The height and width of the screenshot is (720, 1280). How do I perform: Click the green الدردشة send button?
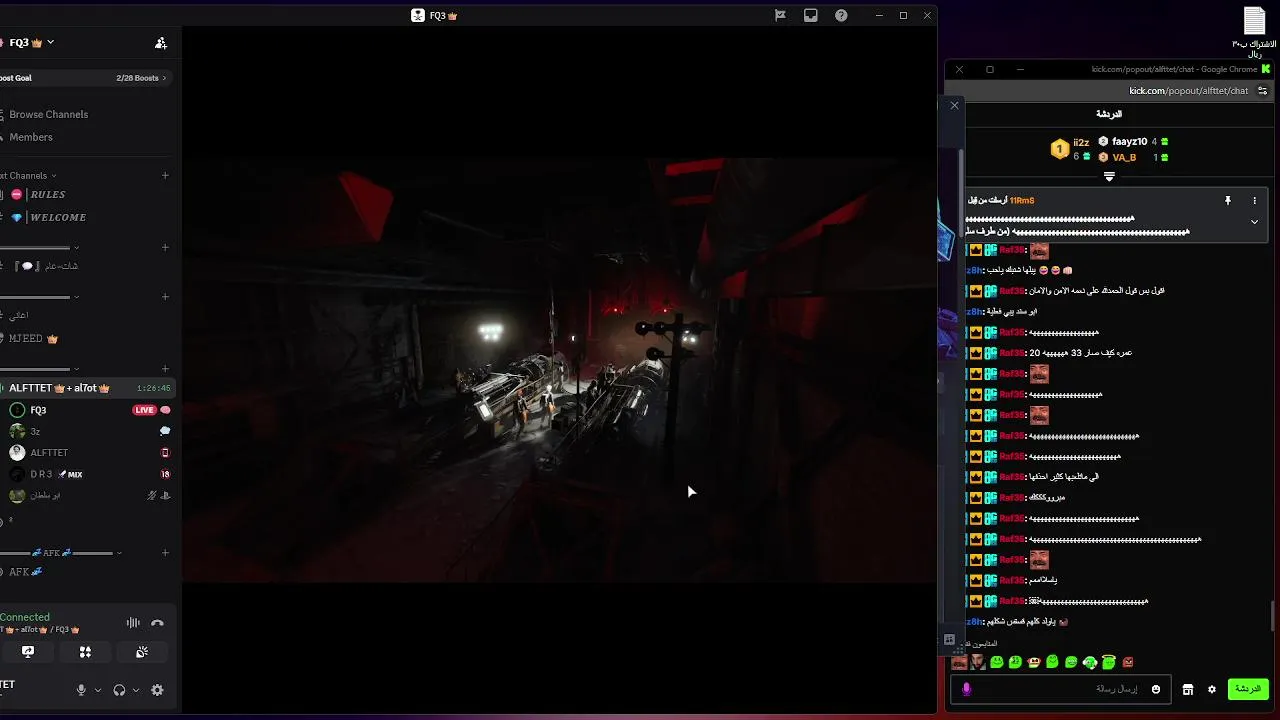click(1248, 689)
